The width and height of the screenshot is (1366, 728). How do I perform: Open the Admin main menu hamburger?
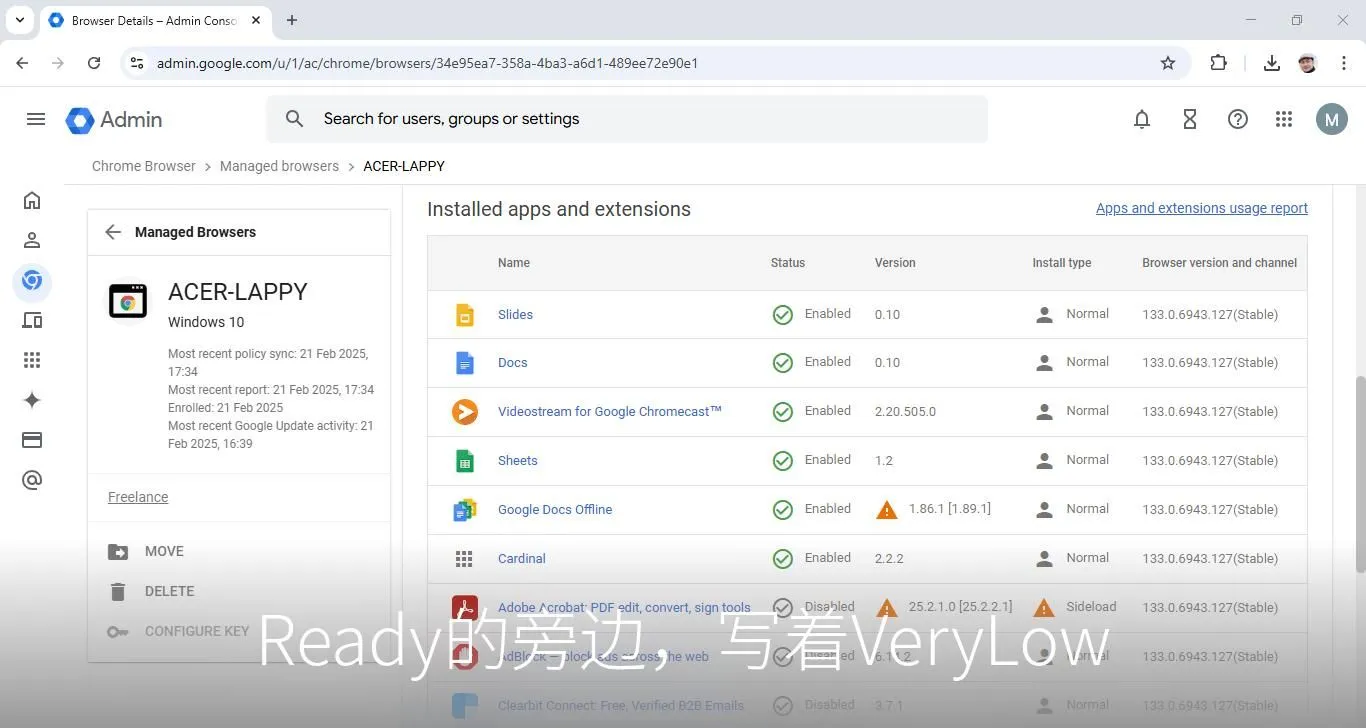36,119
